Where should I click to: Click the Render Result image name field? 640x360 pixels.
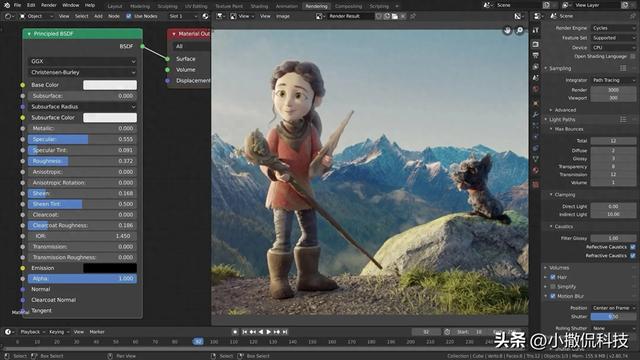(x=350, y=16)
